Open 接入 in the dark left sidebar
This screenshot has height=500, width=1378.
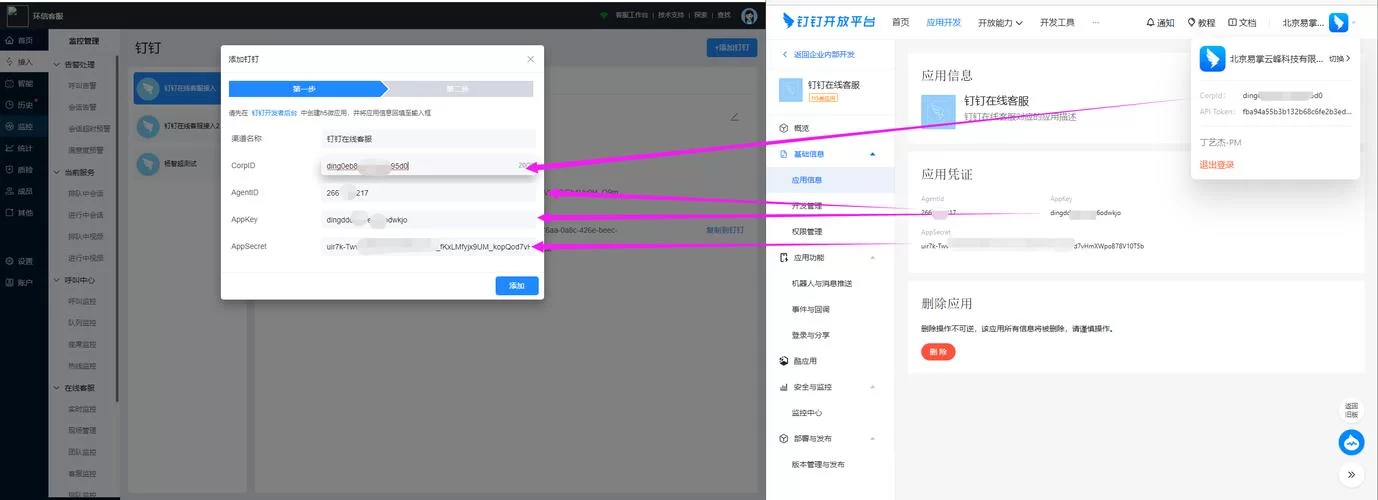(20, 61)
